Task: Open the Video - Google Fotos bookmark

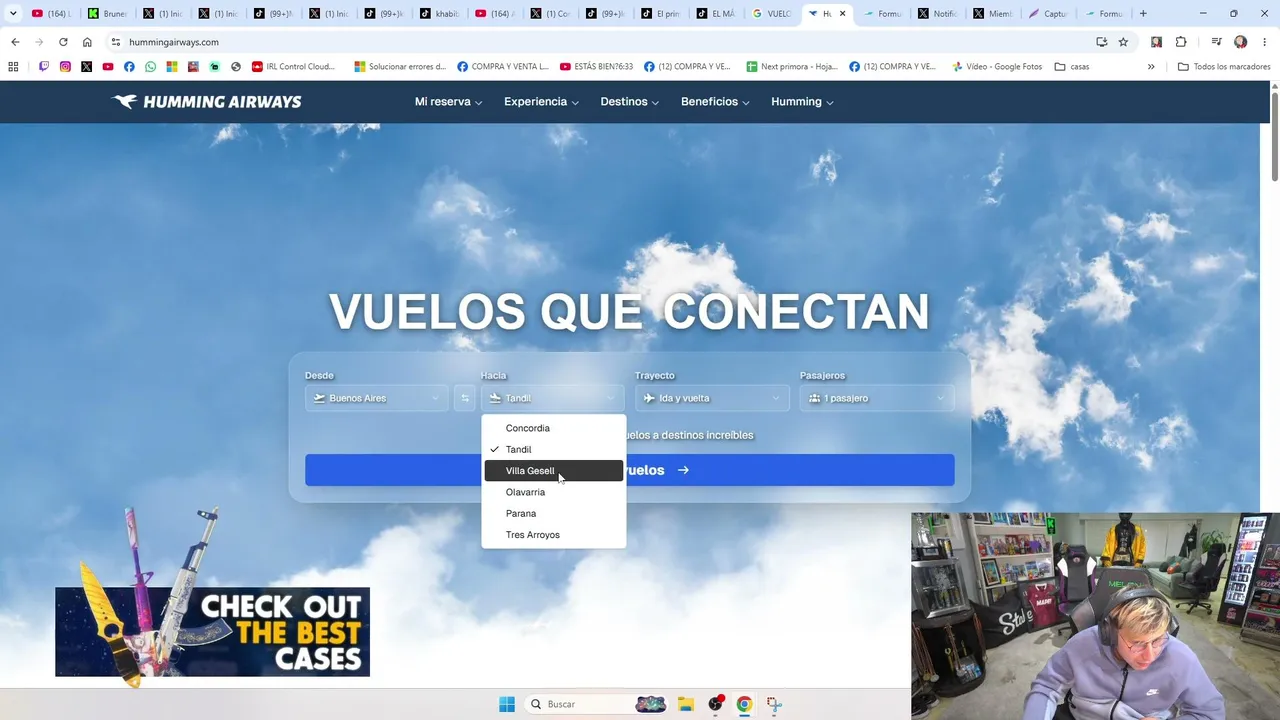Action: 997,67
